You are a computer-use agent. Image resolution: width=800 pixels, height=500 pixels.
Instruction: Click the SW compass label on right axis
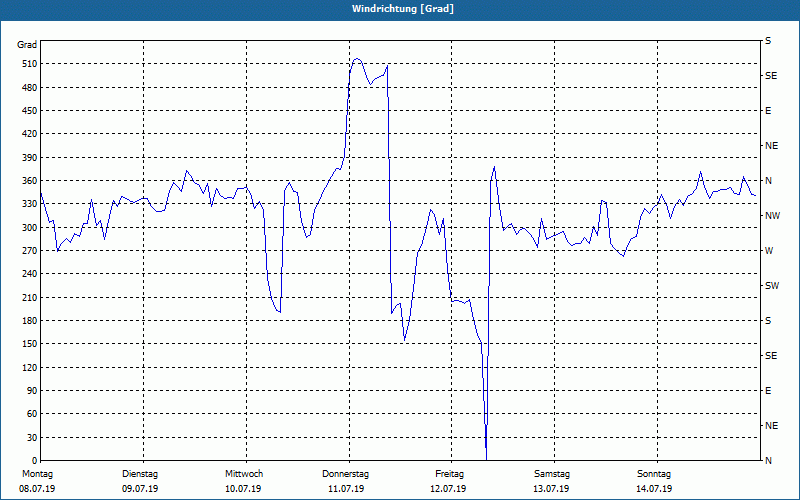tap(772, 286)
